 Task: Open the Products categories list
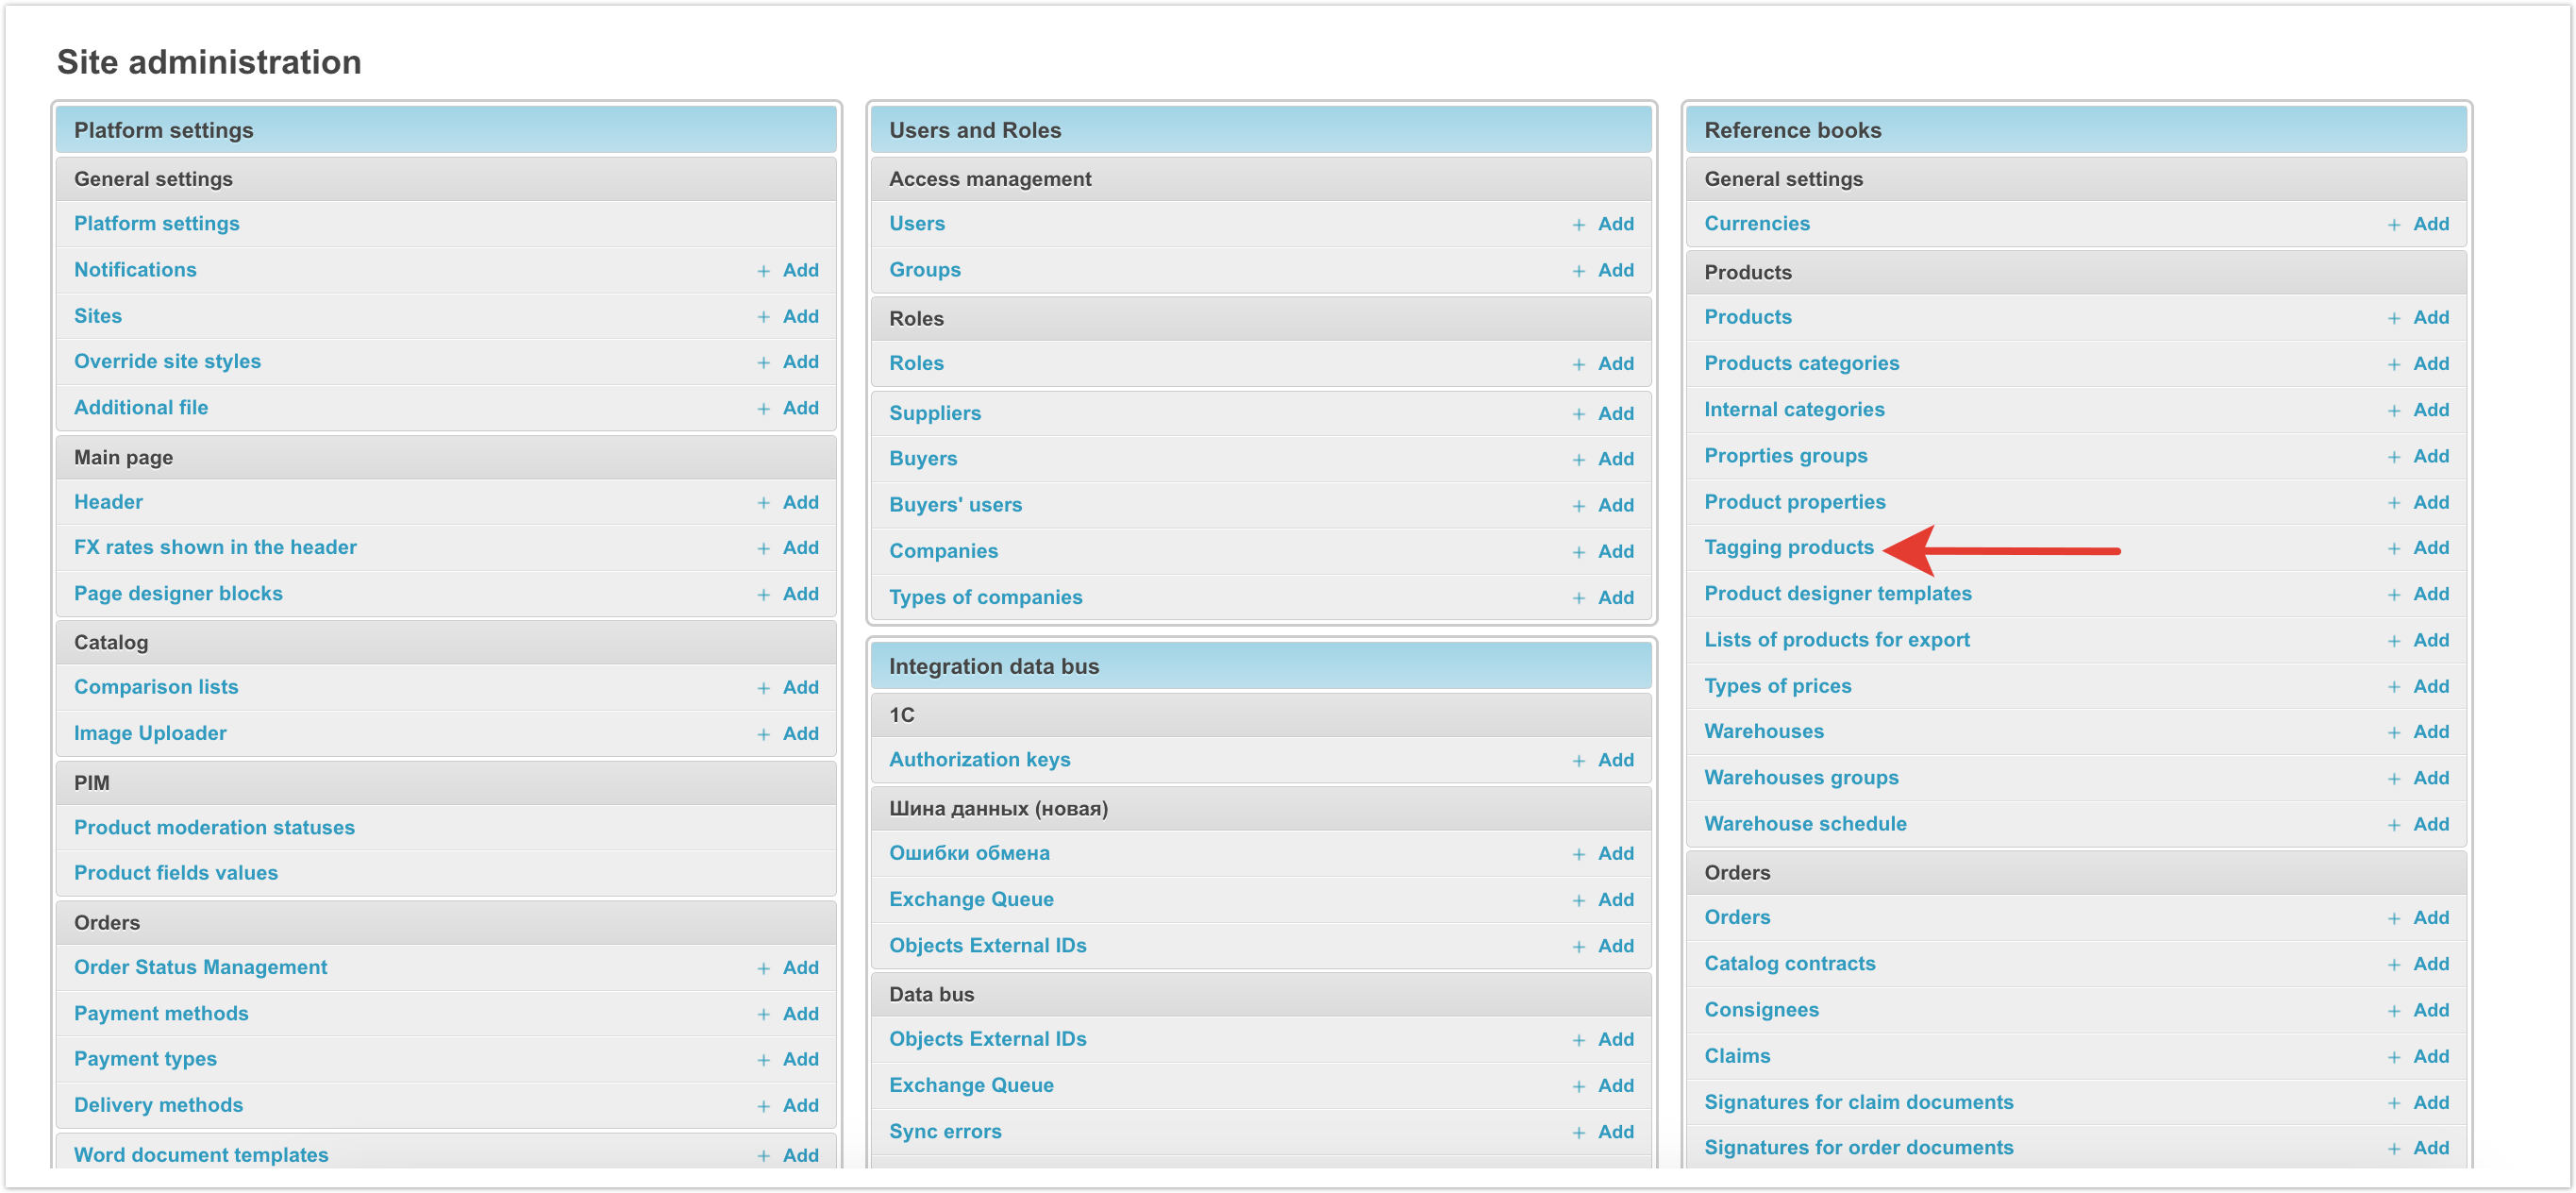[x=1801, y=363]
